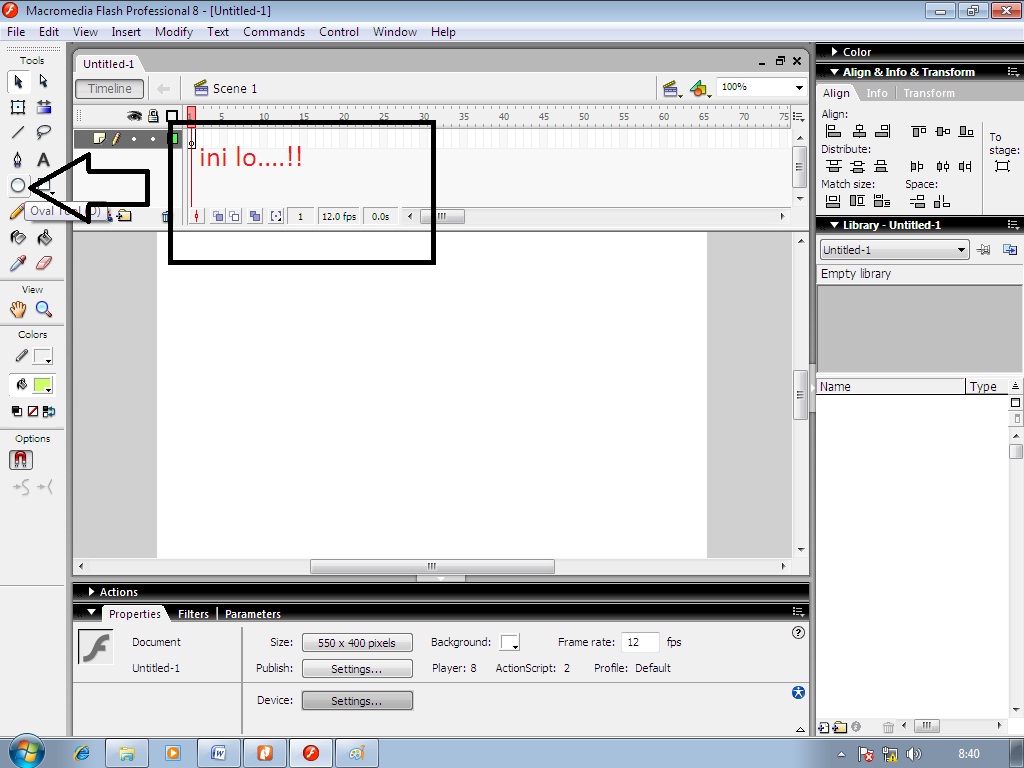Viewport: 1024px width, 768px height.
Task: Select the Lasso tool
Action: coord(43,133)
